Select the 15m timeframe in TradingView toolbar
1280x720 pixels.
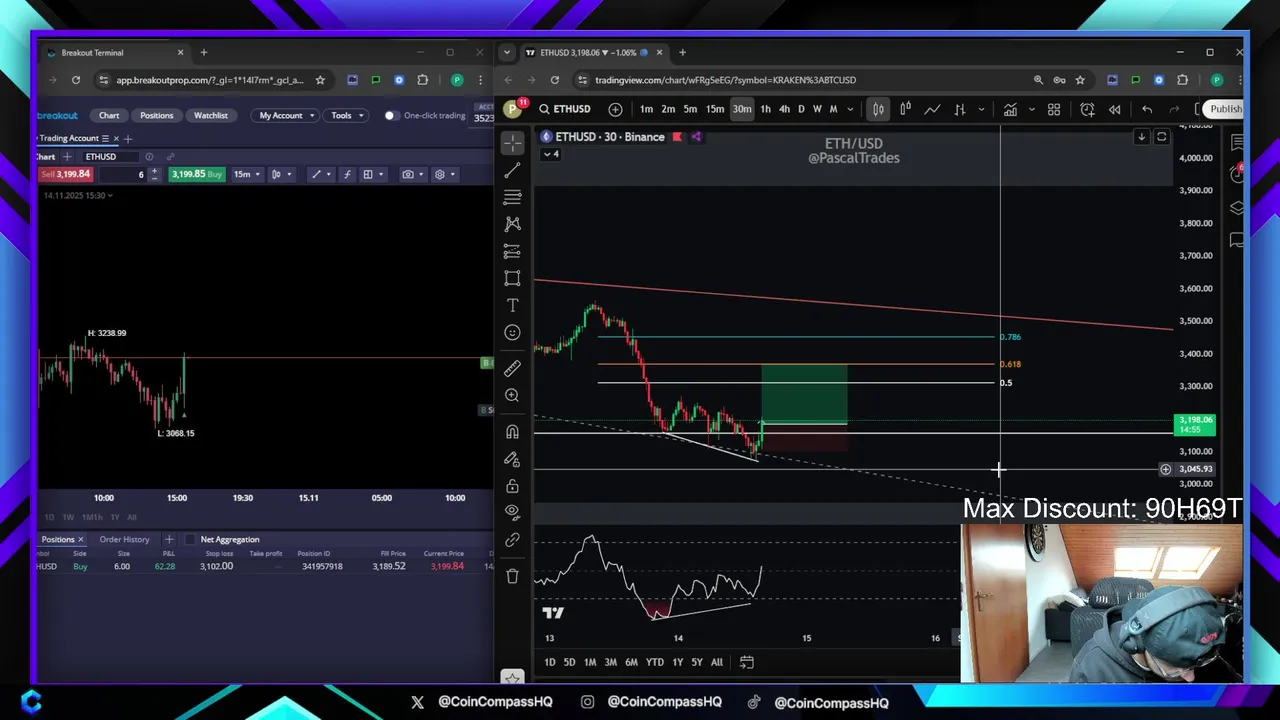point(715,109)
